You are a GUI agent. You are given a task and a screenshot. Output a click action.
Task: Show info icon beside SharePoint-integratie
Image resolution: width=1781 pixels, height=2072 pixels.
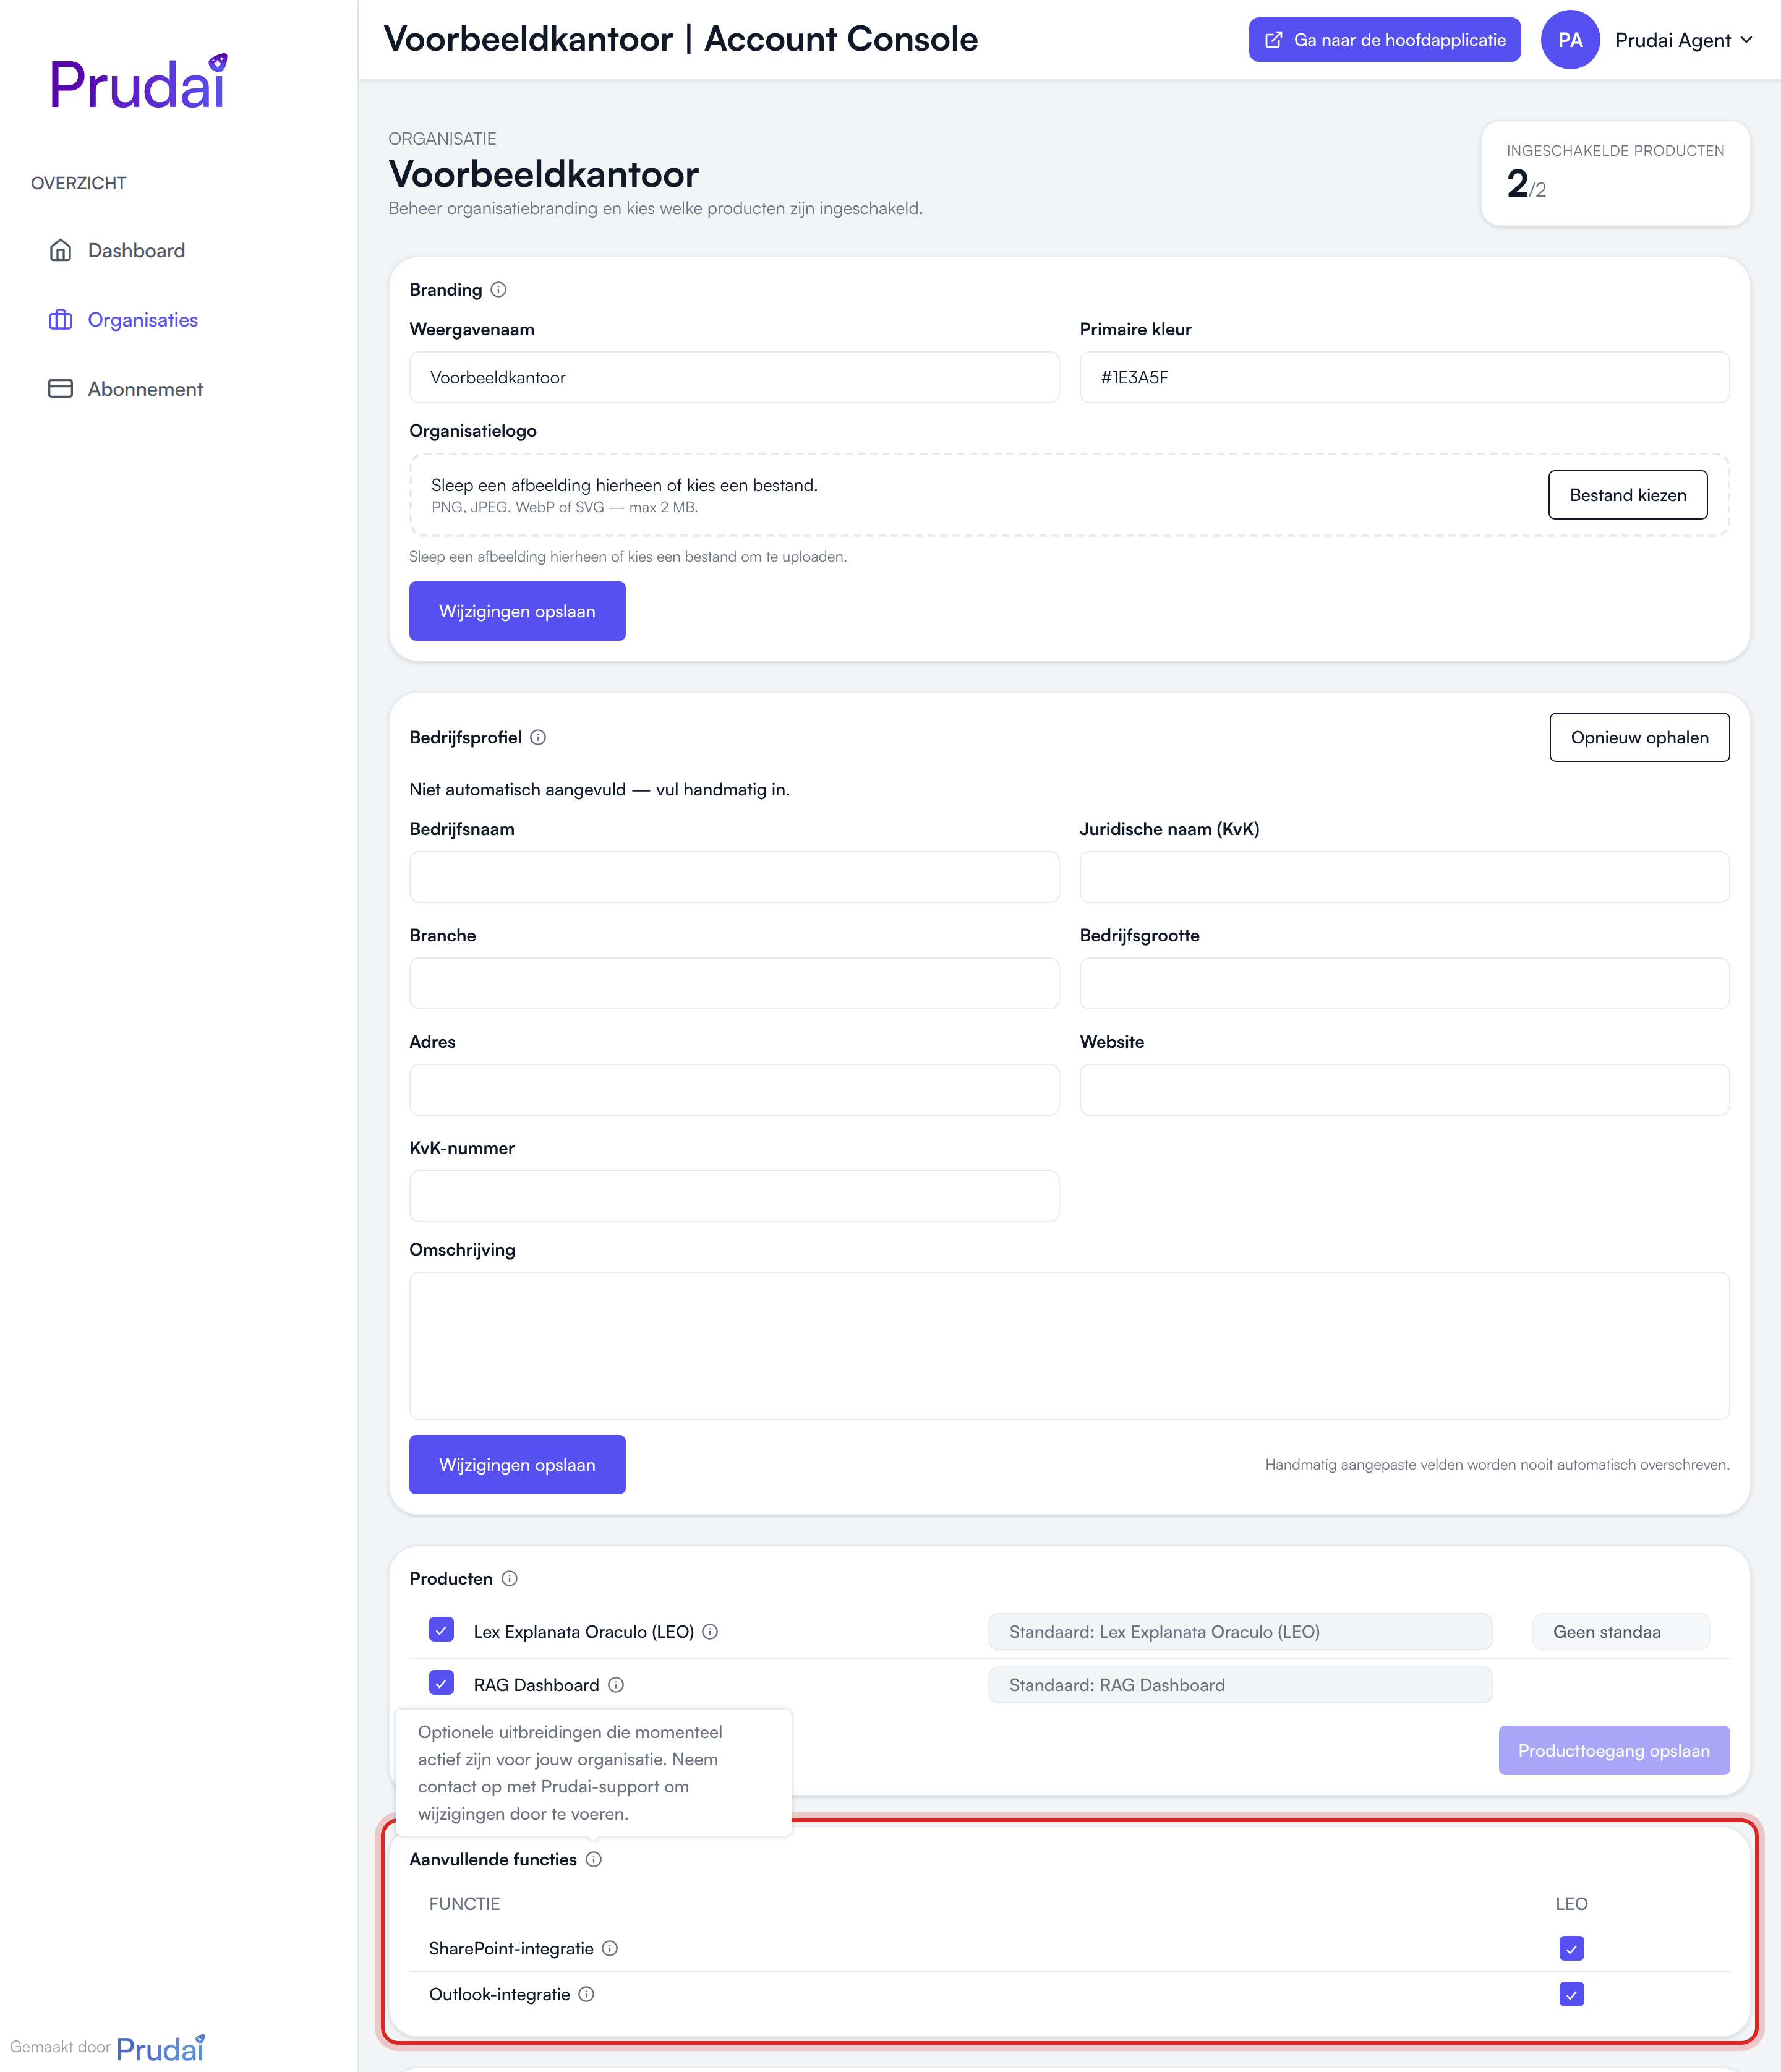click(610, 1949)
